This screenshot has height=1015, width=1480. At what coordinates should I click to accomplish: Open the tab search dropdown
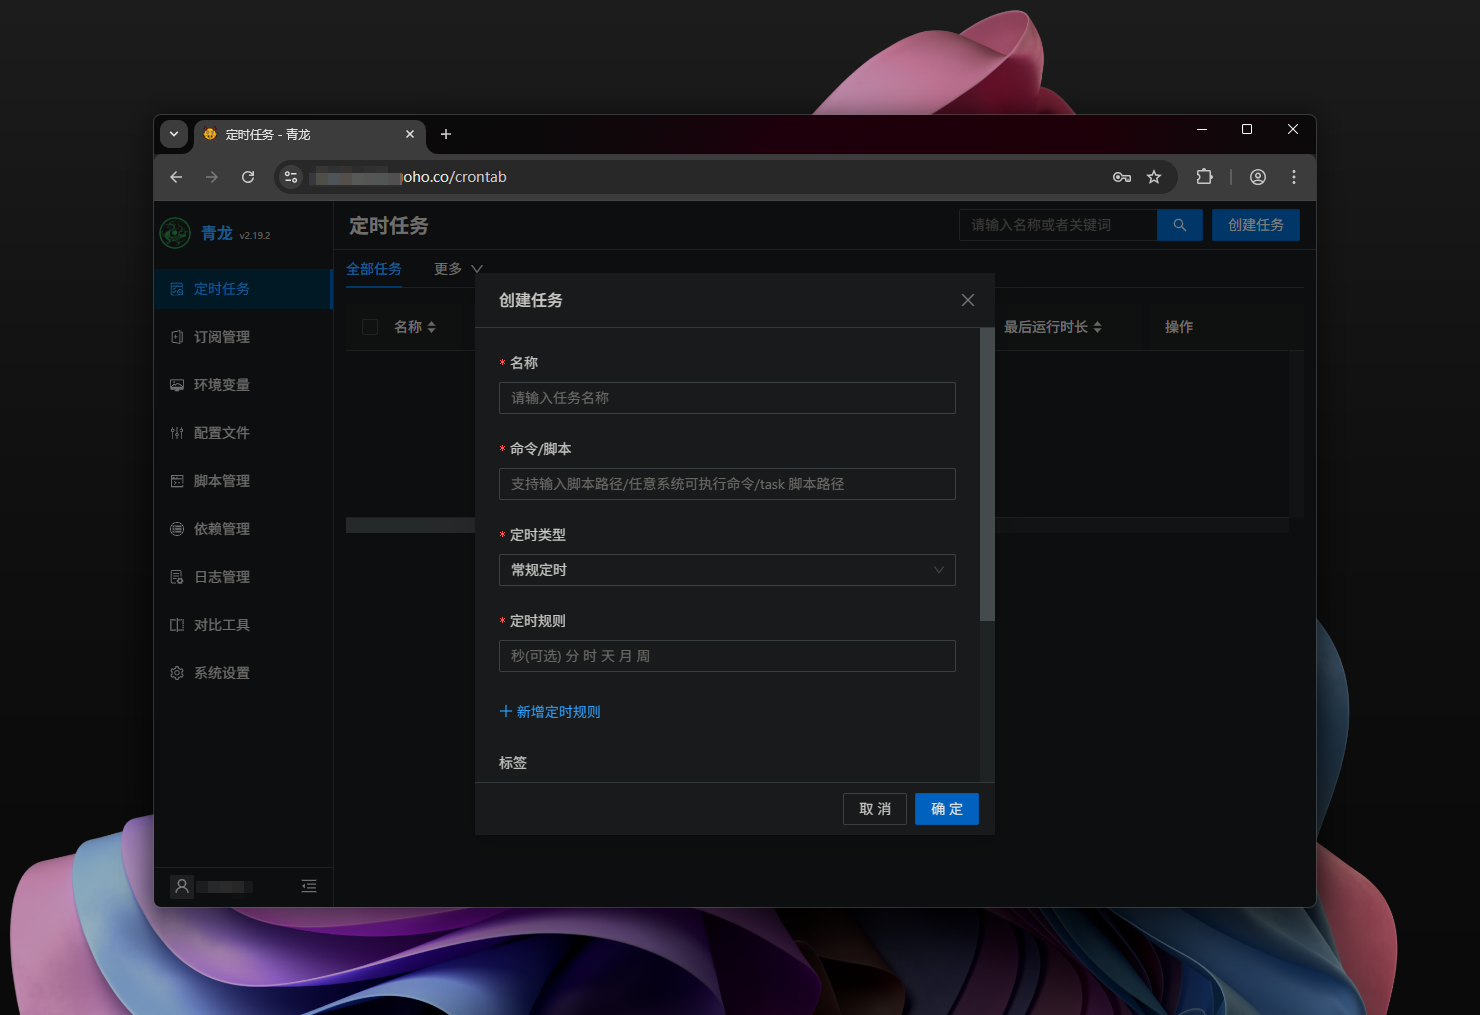(174, 134)
